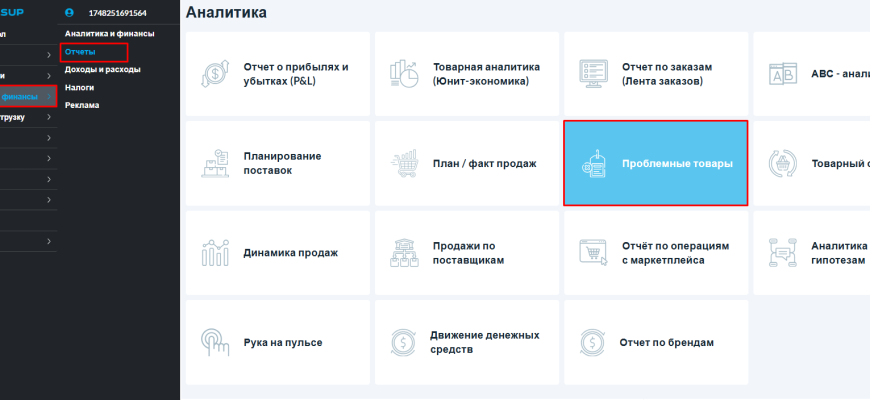
Task: Select Отчеты in the submenu
Action: coord(80,51)
